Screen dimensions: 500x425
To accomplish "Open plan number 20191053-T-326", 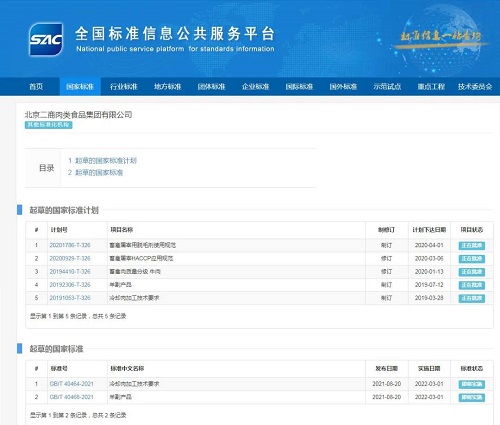I will coord(70,298).
